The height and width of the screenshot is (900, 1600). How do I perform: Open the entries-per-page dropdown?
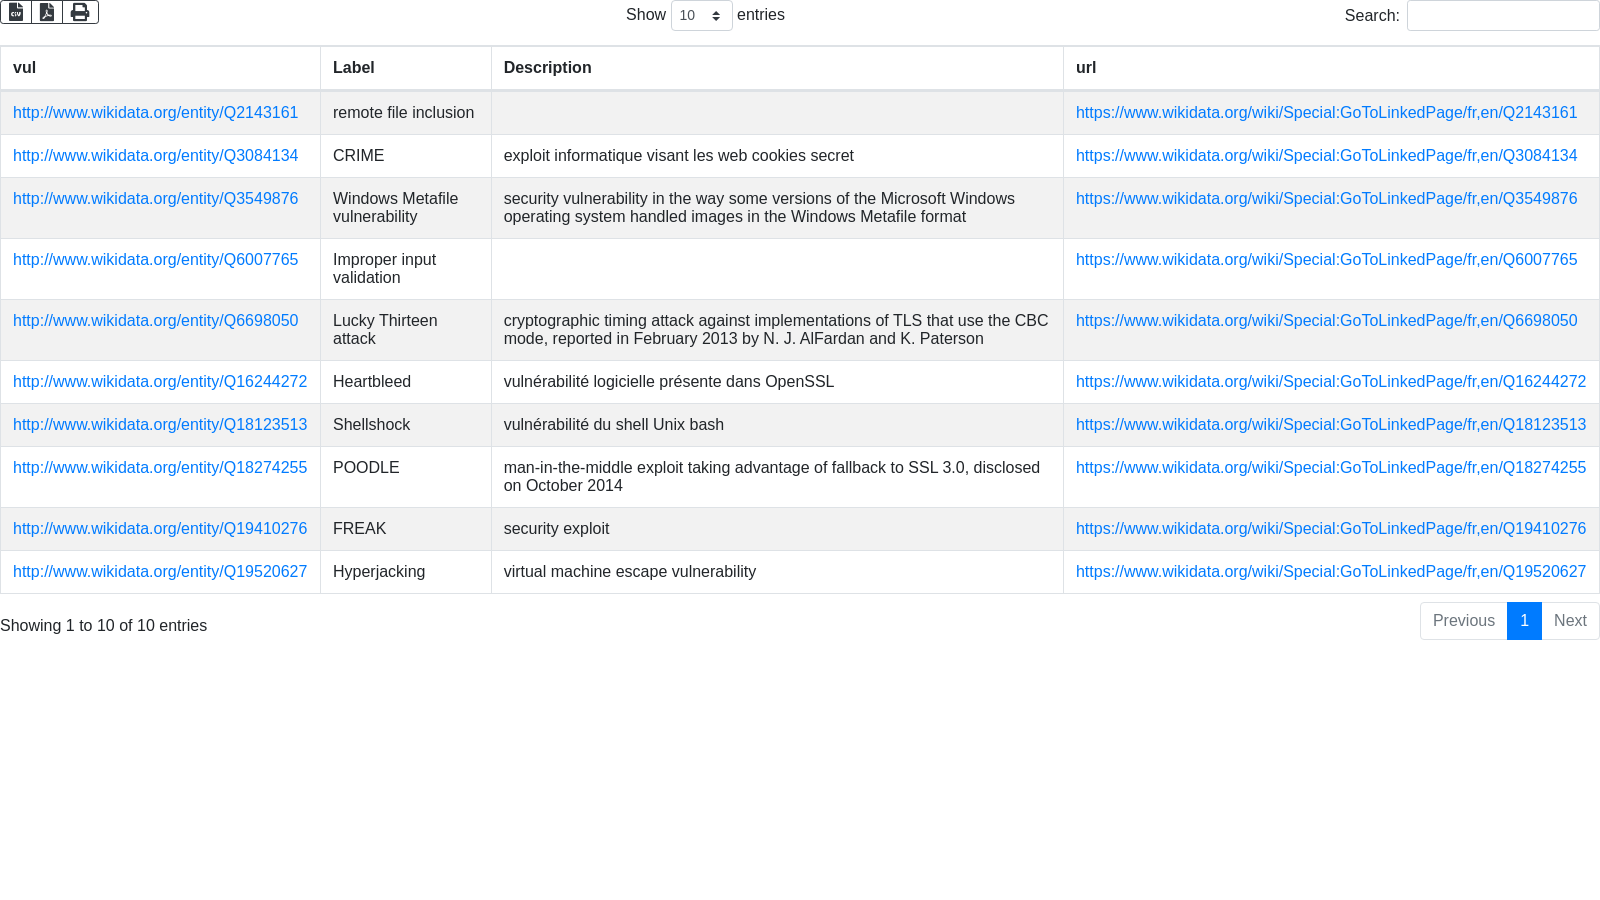pos(701,16)
